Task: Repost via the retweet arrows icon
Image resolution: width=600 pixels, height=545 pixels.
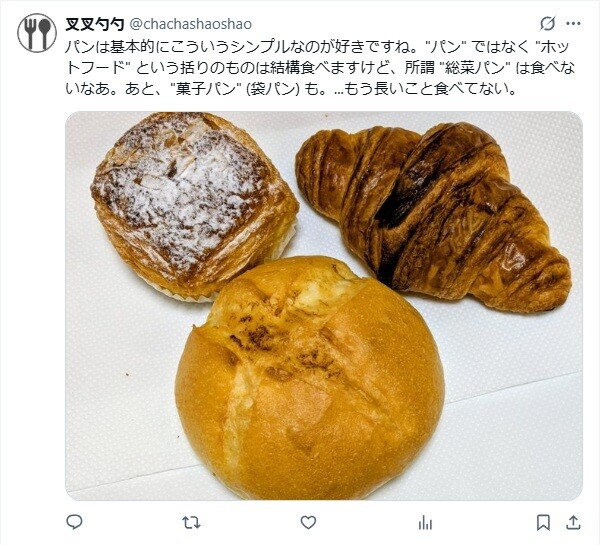Action: tap(191, 522)
